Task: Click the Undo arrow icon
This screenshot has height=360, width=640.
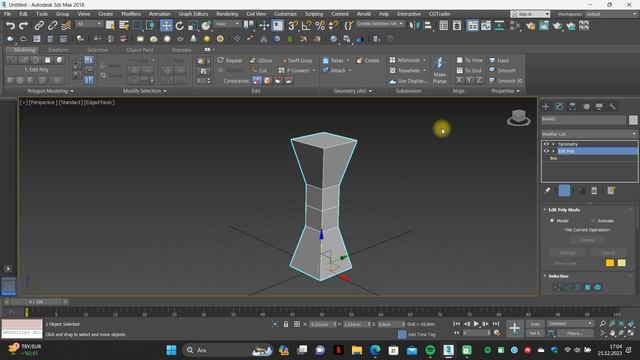Action: pyautogui.click(x=10, y=26)
